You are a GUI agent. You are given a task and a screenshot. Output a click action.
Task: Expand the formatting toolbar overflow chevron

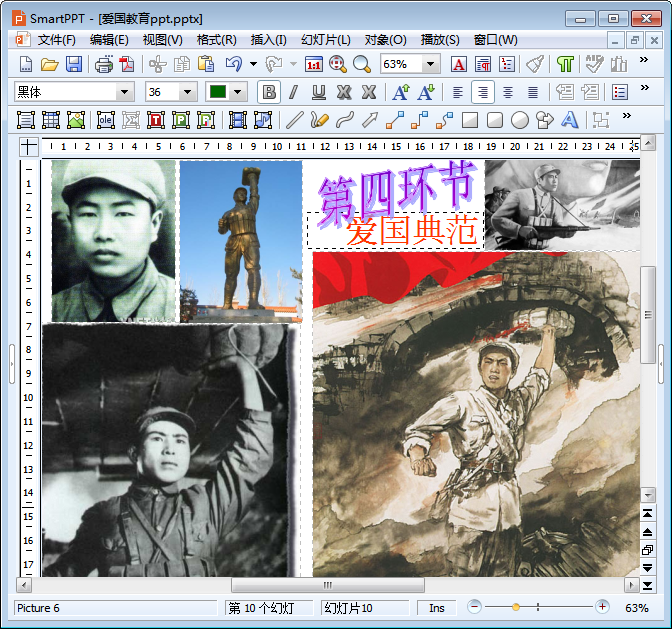645,87
